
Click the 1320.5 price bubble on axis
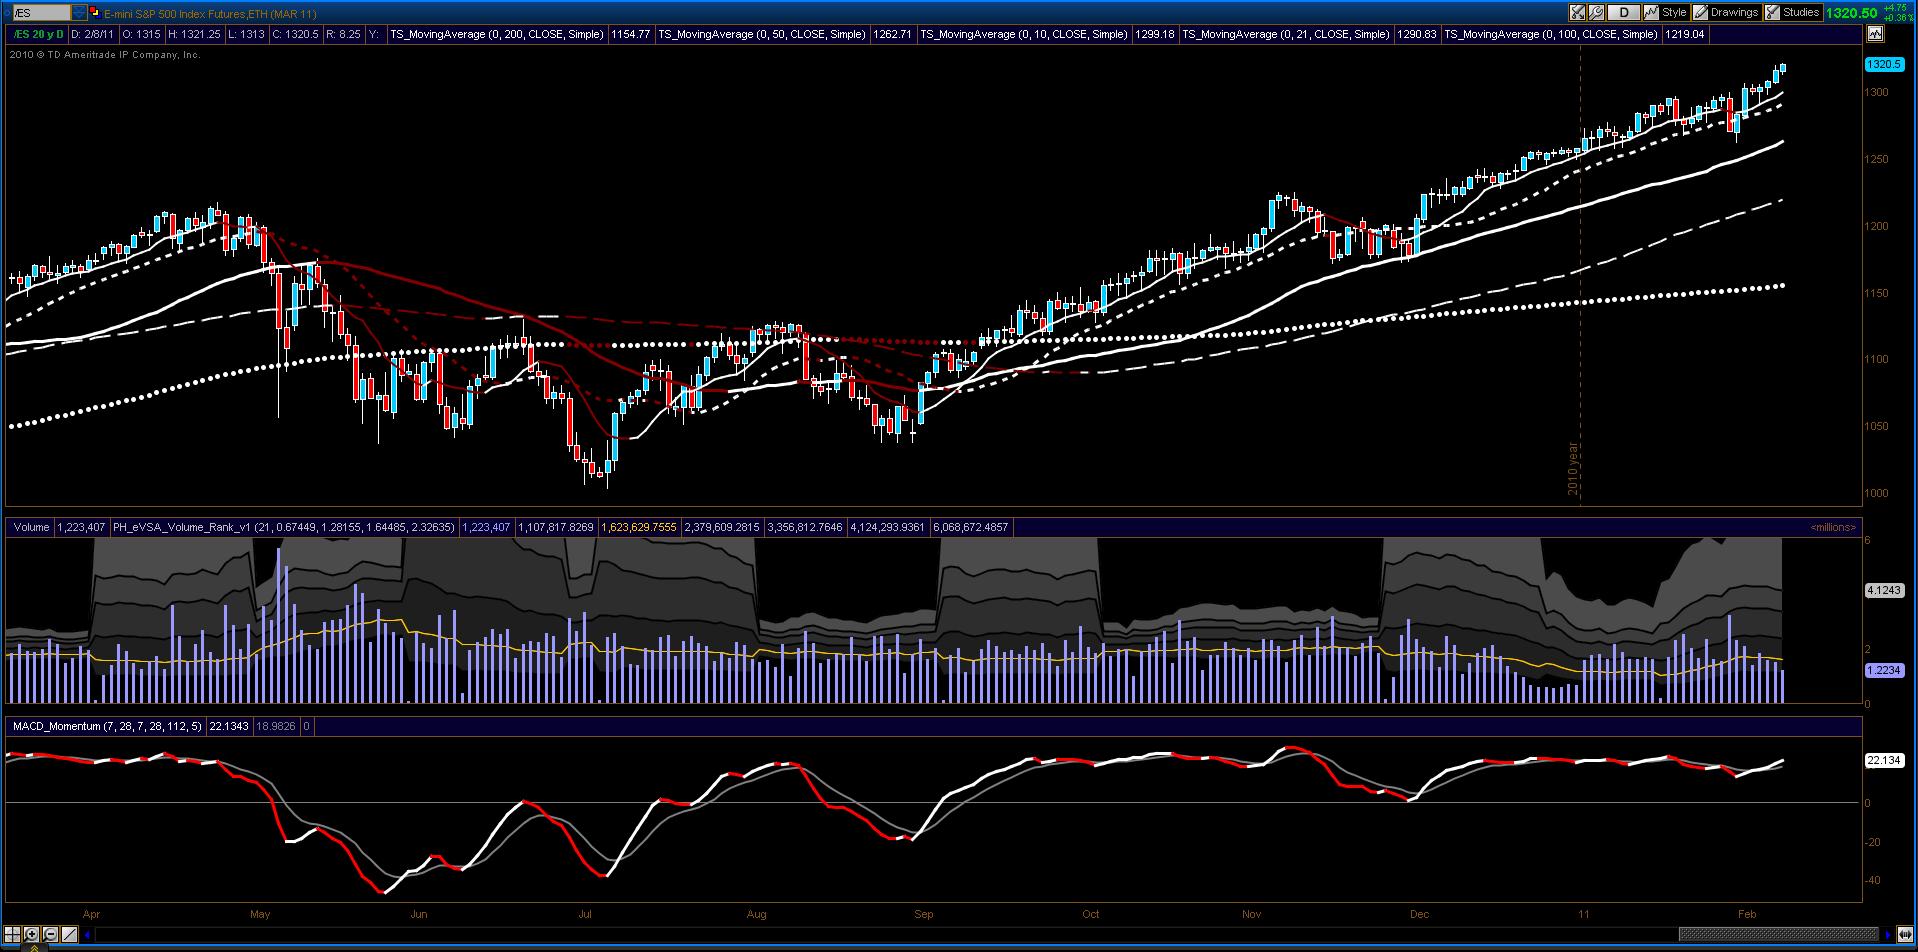1883,64
